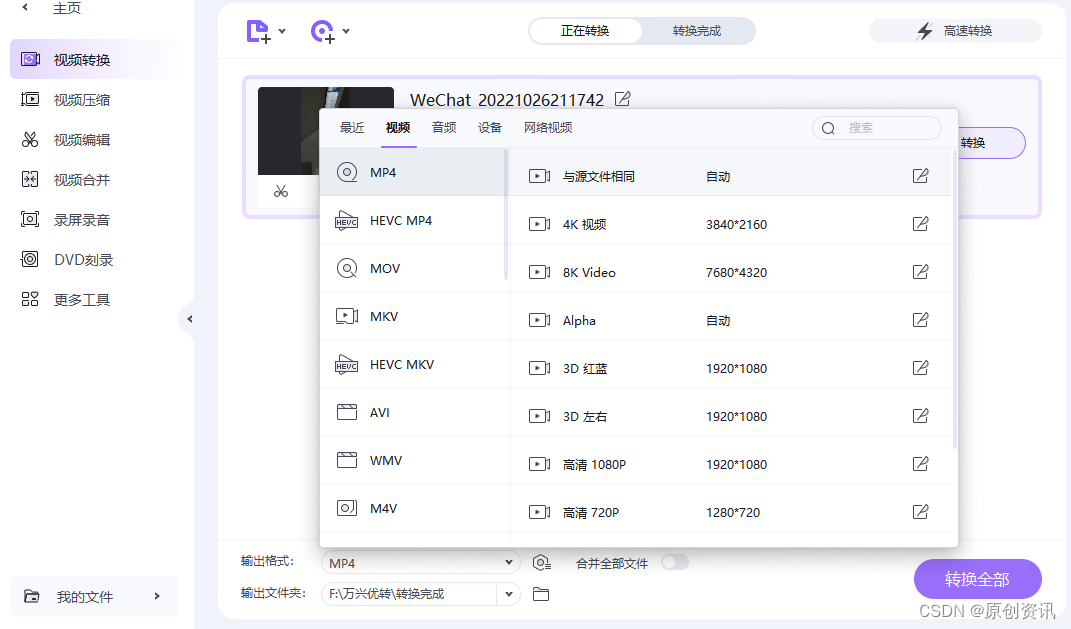This screenshot has width=1071, height=629.
Task: Edit the 8K Video preset settings
Action: coord(921,272)
